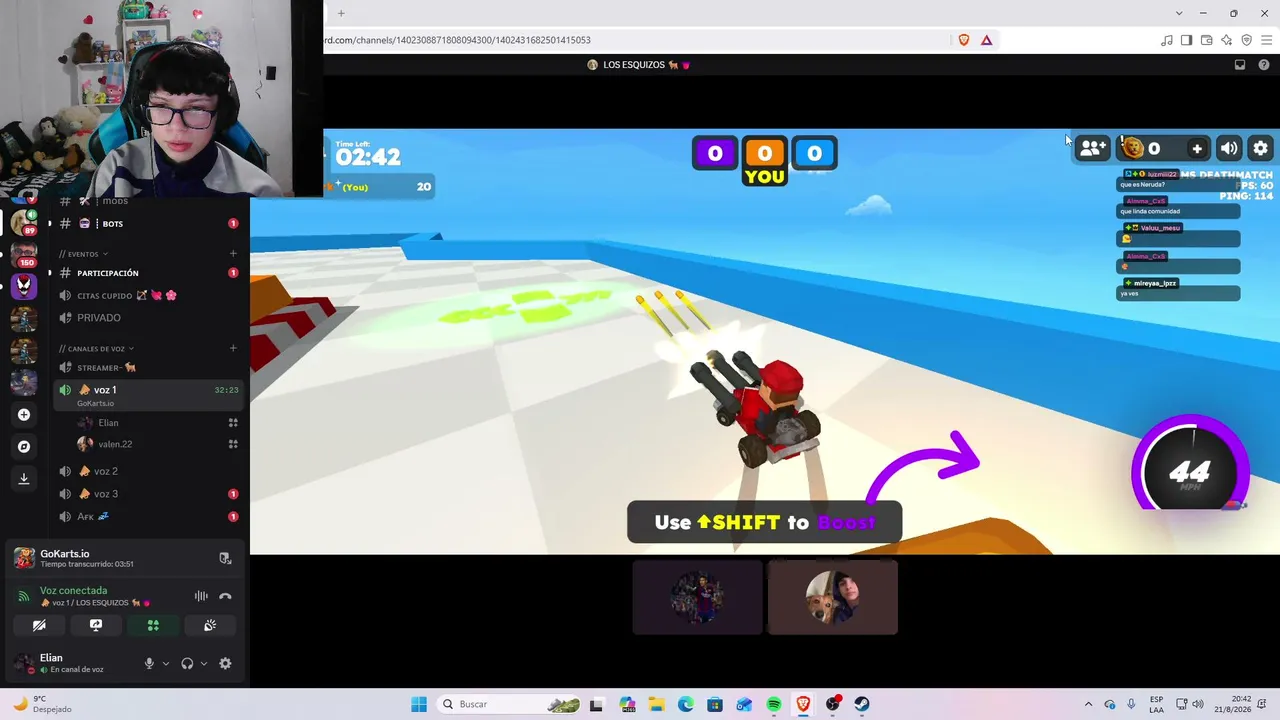
Task: Click the second participant thumbnail with dog
Action: (x=832, y=597)
